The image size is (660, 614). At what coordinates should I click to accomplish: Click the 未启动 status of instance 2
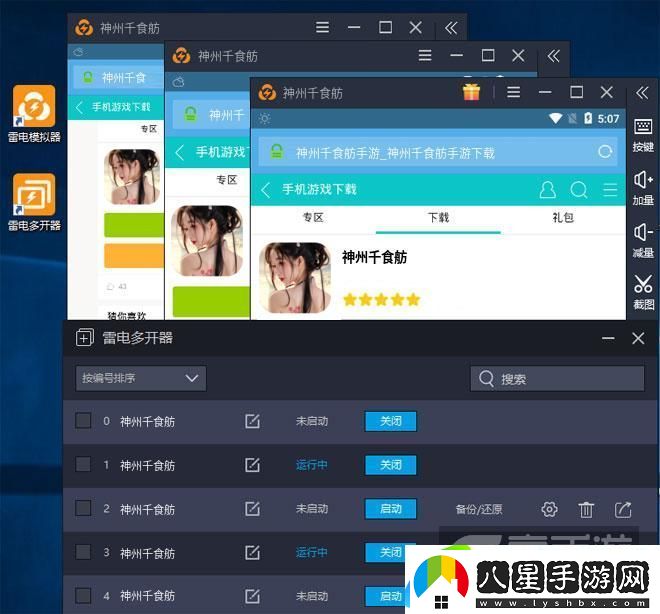pyautogui.click(x=311, y=509)
